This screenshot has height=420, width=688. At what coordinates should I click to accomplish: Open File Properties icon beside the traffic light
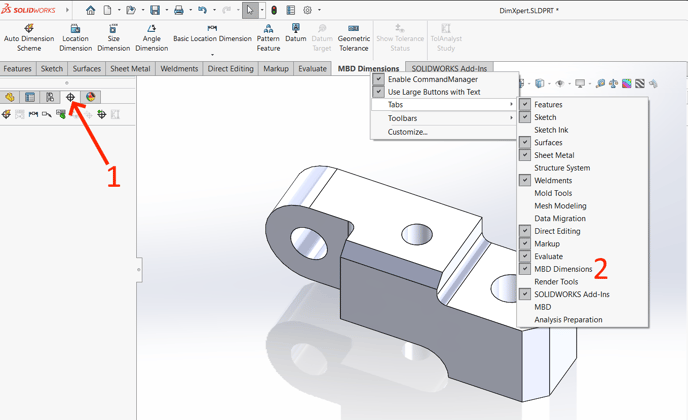pyautogui.click(x=290, y=10)
